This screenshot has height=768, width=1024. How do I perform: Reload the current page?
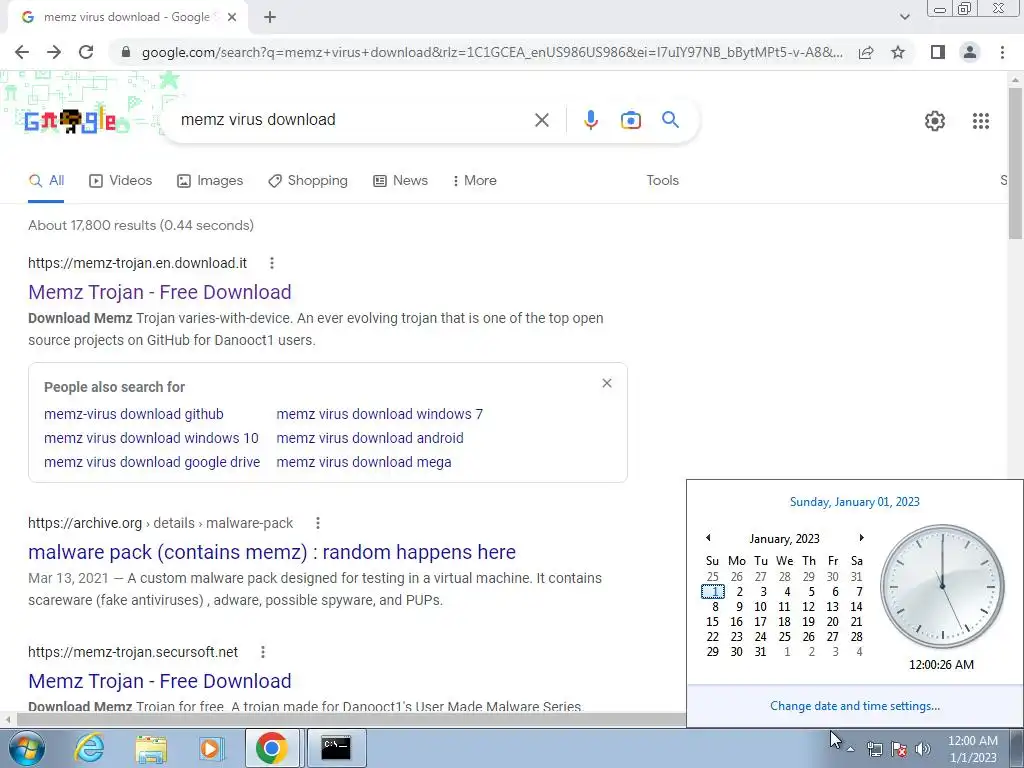(x=86, y=52)
